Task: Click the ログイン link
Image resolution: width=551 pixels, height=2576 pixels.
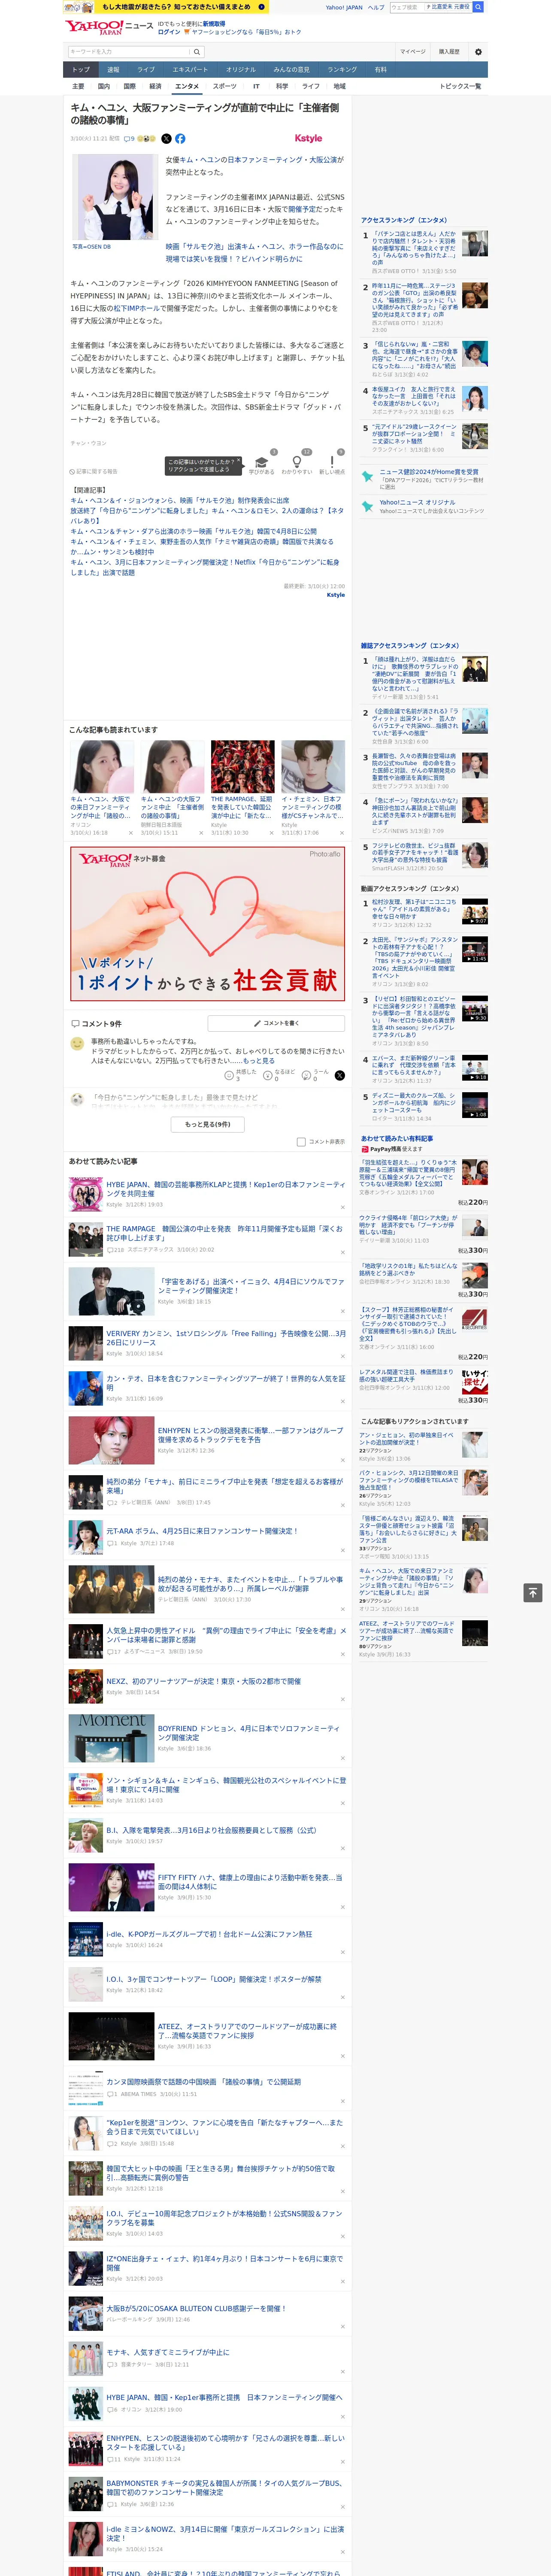Action: click(169, 32)
